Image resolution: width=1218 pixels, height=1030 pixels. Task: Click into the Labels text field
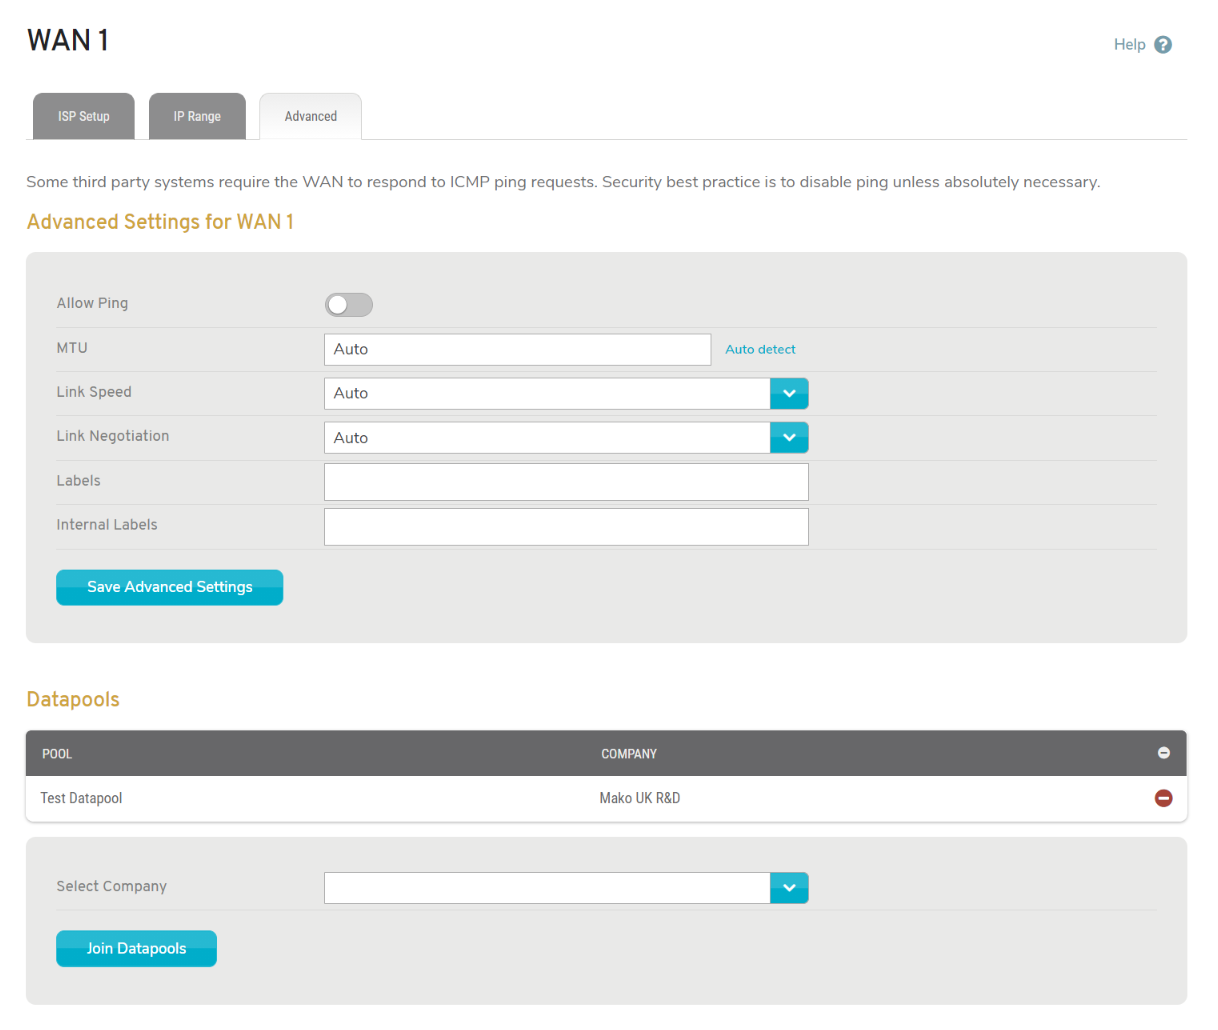[x=566, y=482]
